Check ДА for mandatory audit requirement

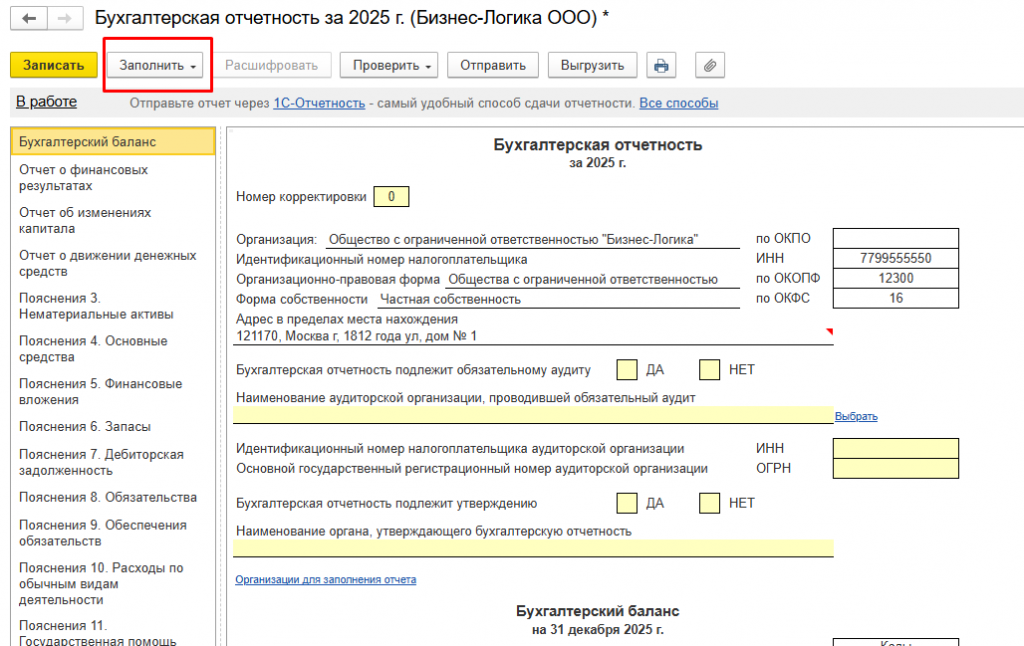(x=627, y=370)
